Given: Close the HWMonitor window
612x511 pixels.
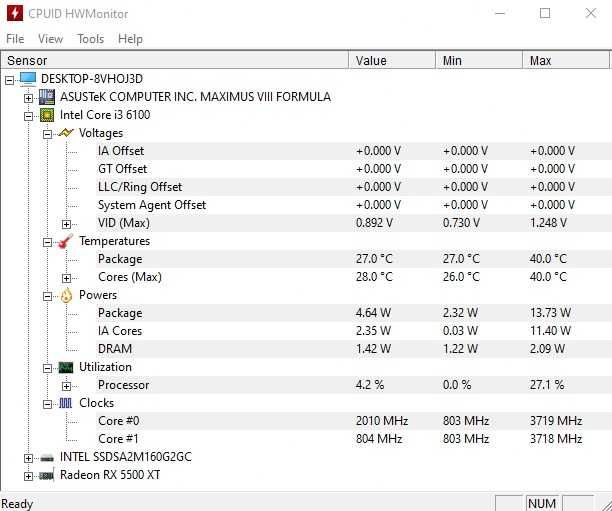Looking at the screenshot, I should click(591, 13).
